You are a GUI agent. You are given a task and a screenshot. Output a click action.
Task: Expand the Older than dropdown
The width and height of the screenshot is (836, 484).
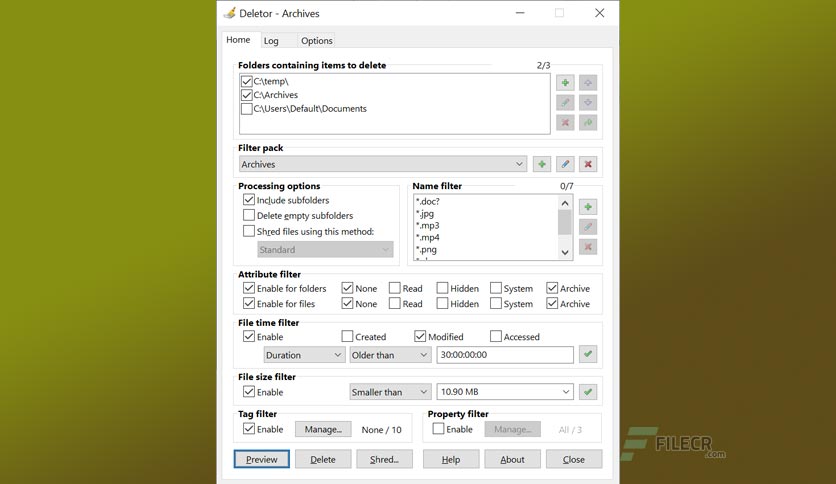click(390, 355)
